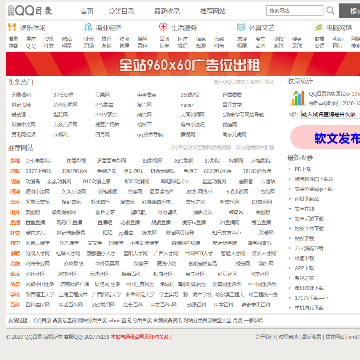Go to the 首页 navigation item
The height and width of the screenshot is (360, 360).
tap(87, 11)
